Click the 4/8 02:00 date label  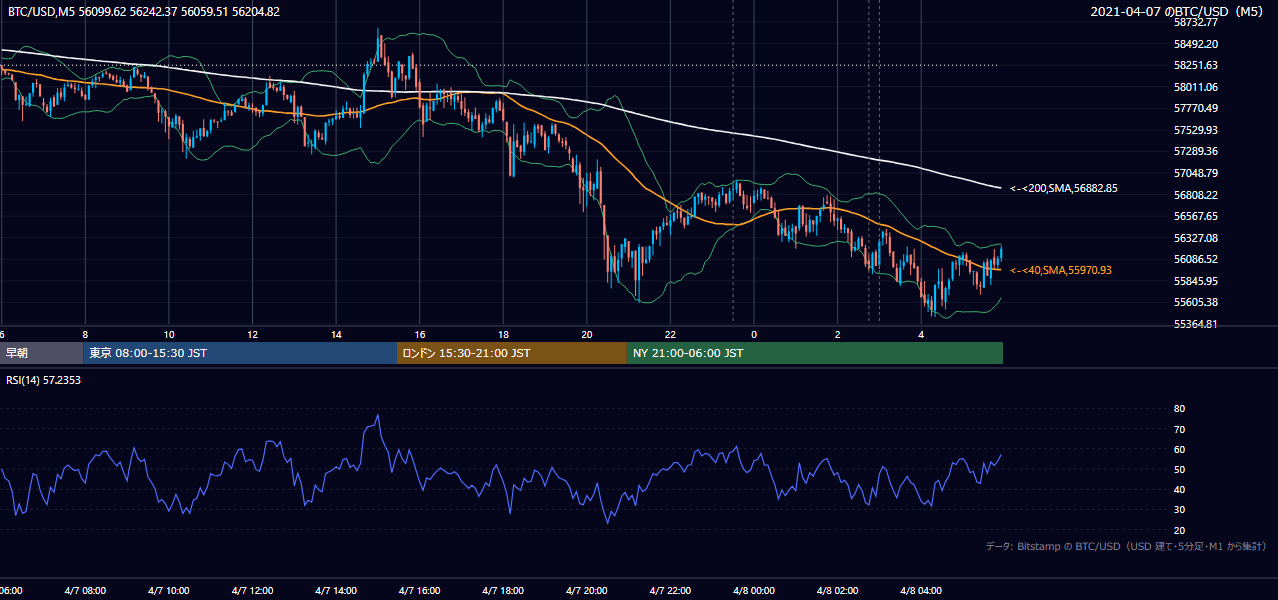tap(838, 591)
